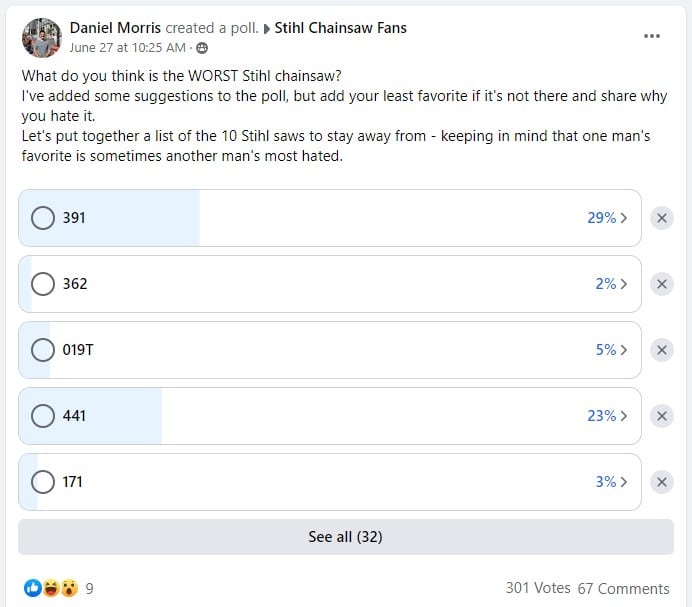Select the 019T radio button
The width and height of the screenshot is (692, 607).
tap(43, 350)
